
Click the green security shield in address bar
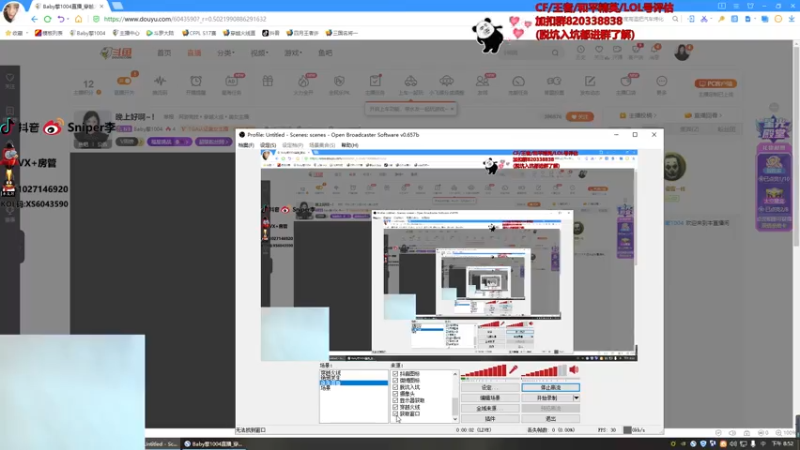(96, 19)
